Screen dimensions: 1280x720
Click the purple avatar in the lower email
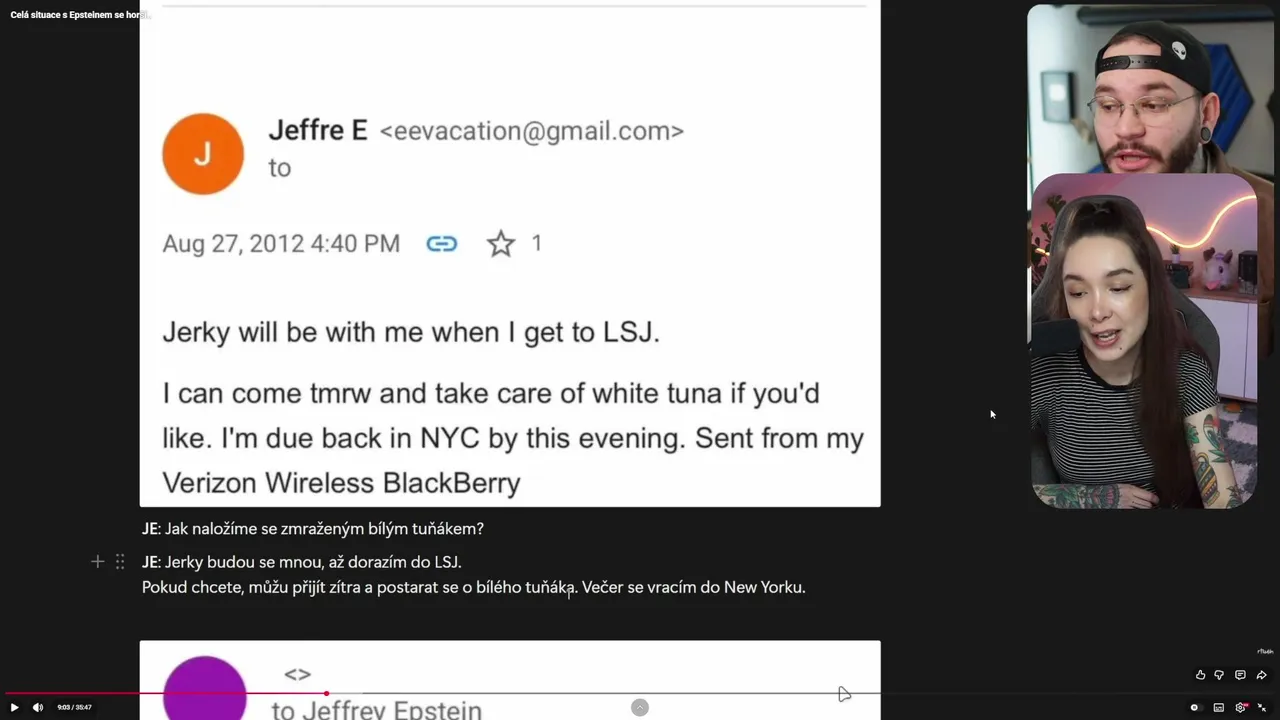point(205,689)
